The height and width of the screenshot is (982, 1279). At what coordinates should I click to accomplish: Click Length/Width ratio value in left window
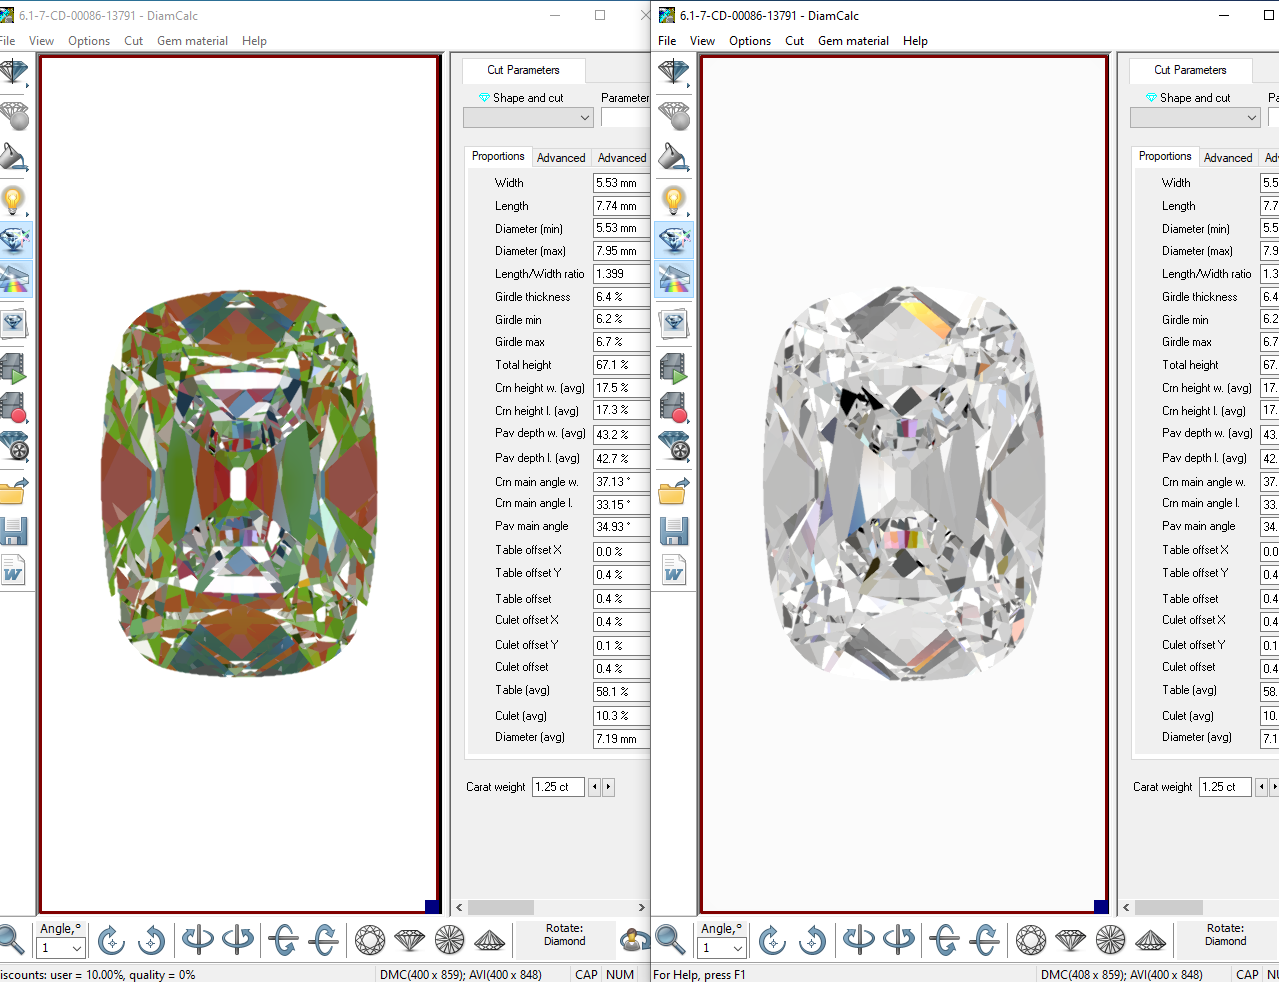pyautogui.click(x=621, y=274)
